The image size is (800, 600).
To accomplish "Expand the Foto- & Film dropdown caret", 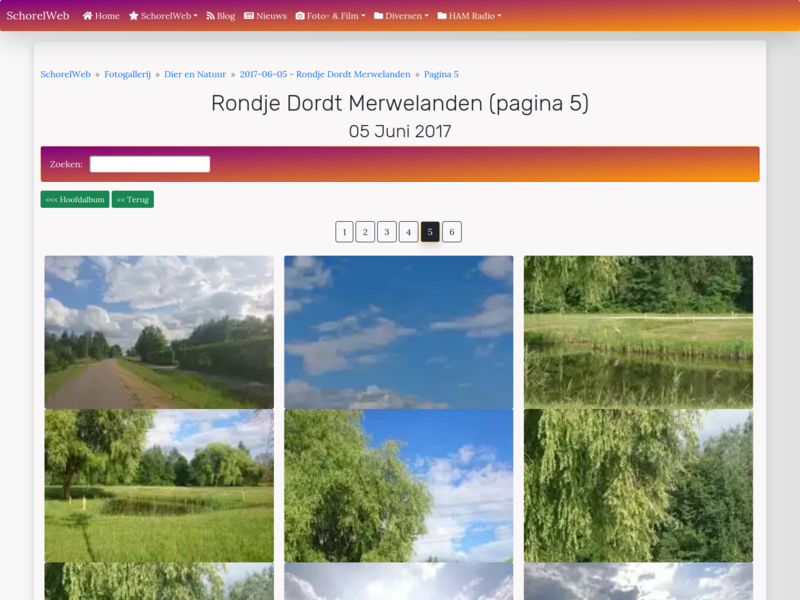I will 363,16.
